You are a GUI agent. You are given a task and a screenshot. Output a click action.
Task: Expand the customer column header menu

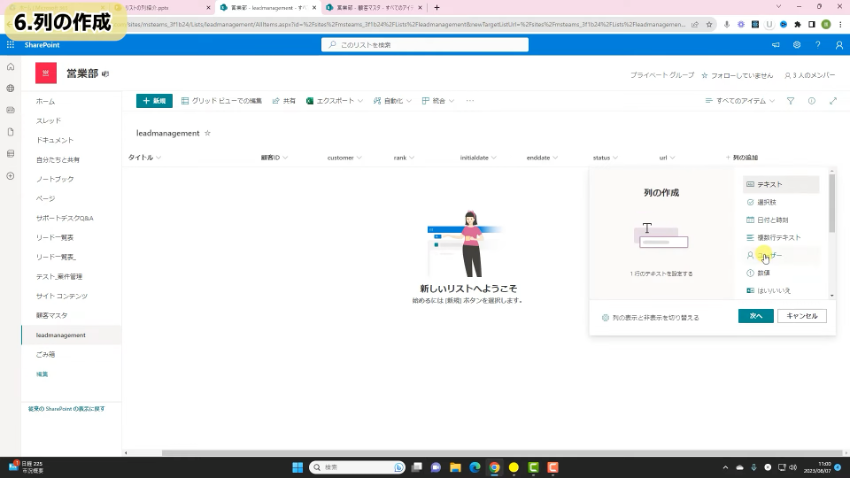point(345,158)
